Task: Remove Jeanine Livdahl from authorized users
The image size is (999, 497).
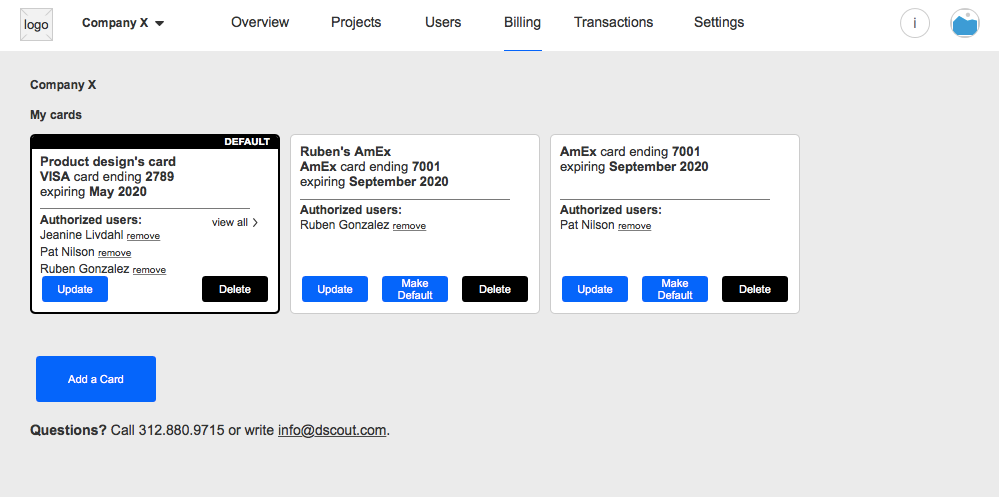Action: click(x=143, y=236)
